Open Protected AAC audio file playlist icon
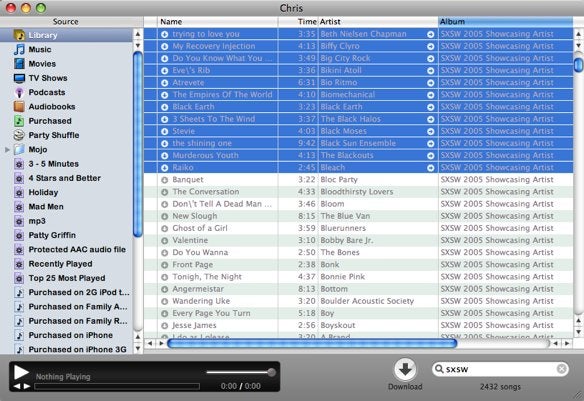584x401 pixels. pos(19,249)
